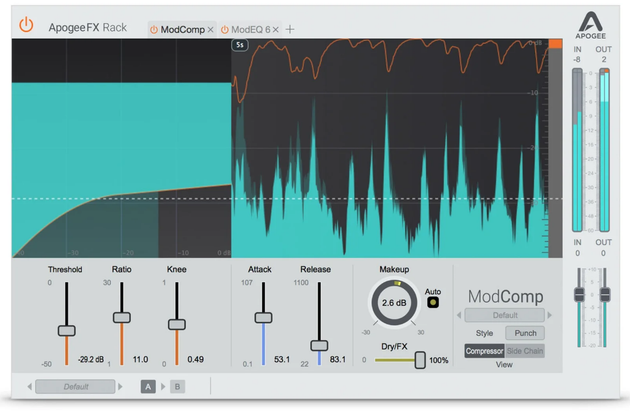
Task: Click the Attack value 53.1
Action: (282, 359)
